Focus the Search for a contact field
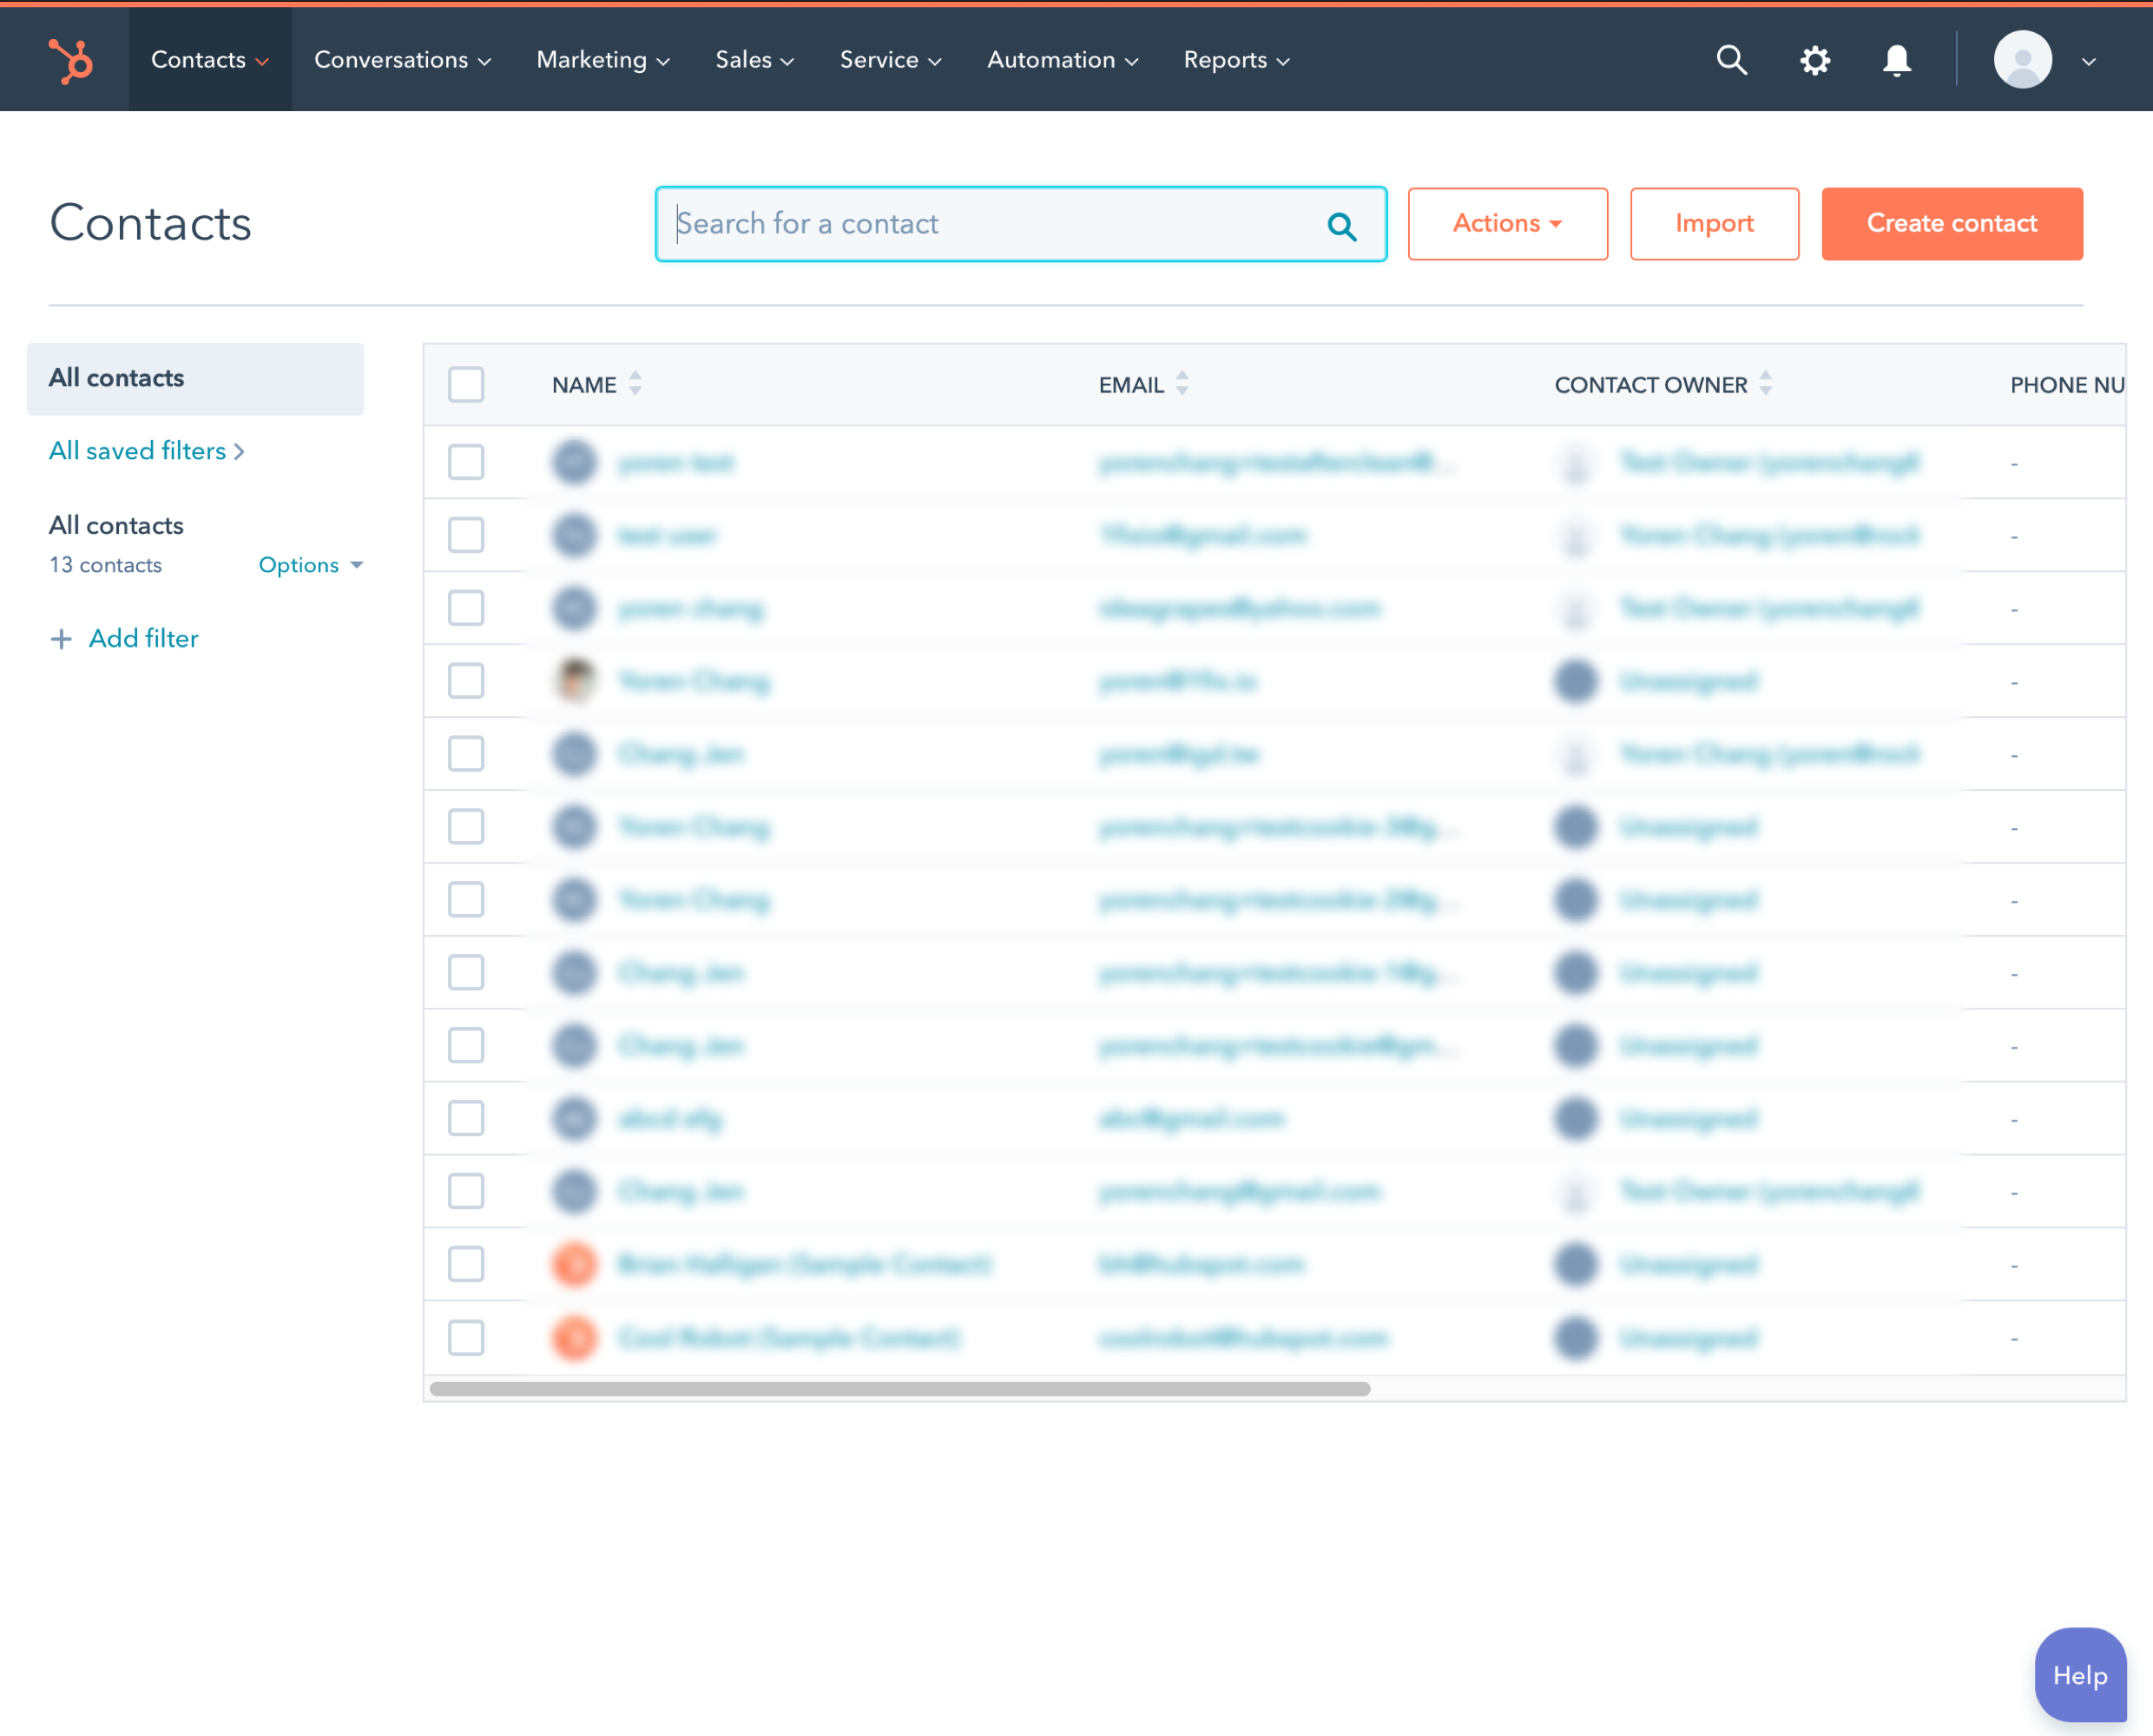Image resolution: width=2153 pixels, height=1736 pixels. point(1020,224)
